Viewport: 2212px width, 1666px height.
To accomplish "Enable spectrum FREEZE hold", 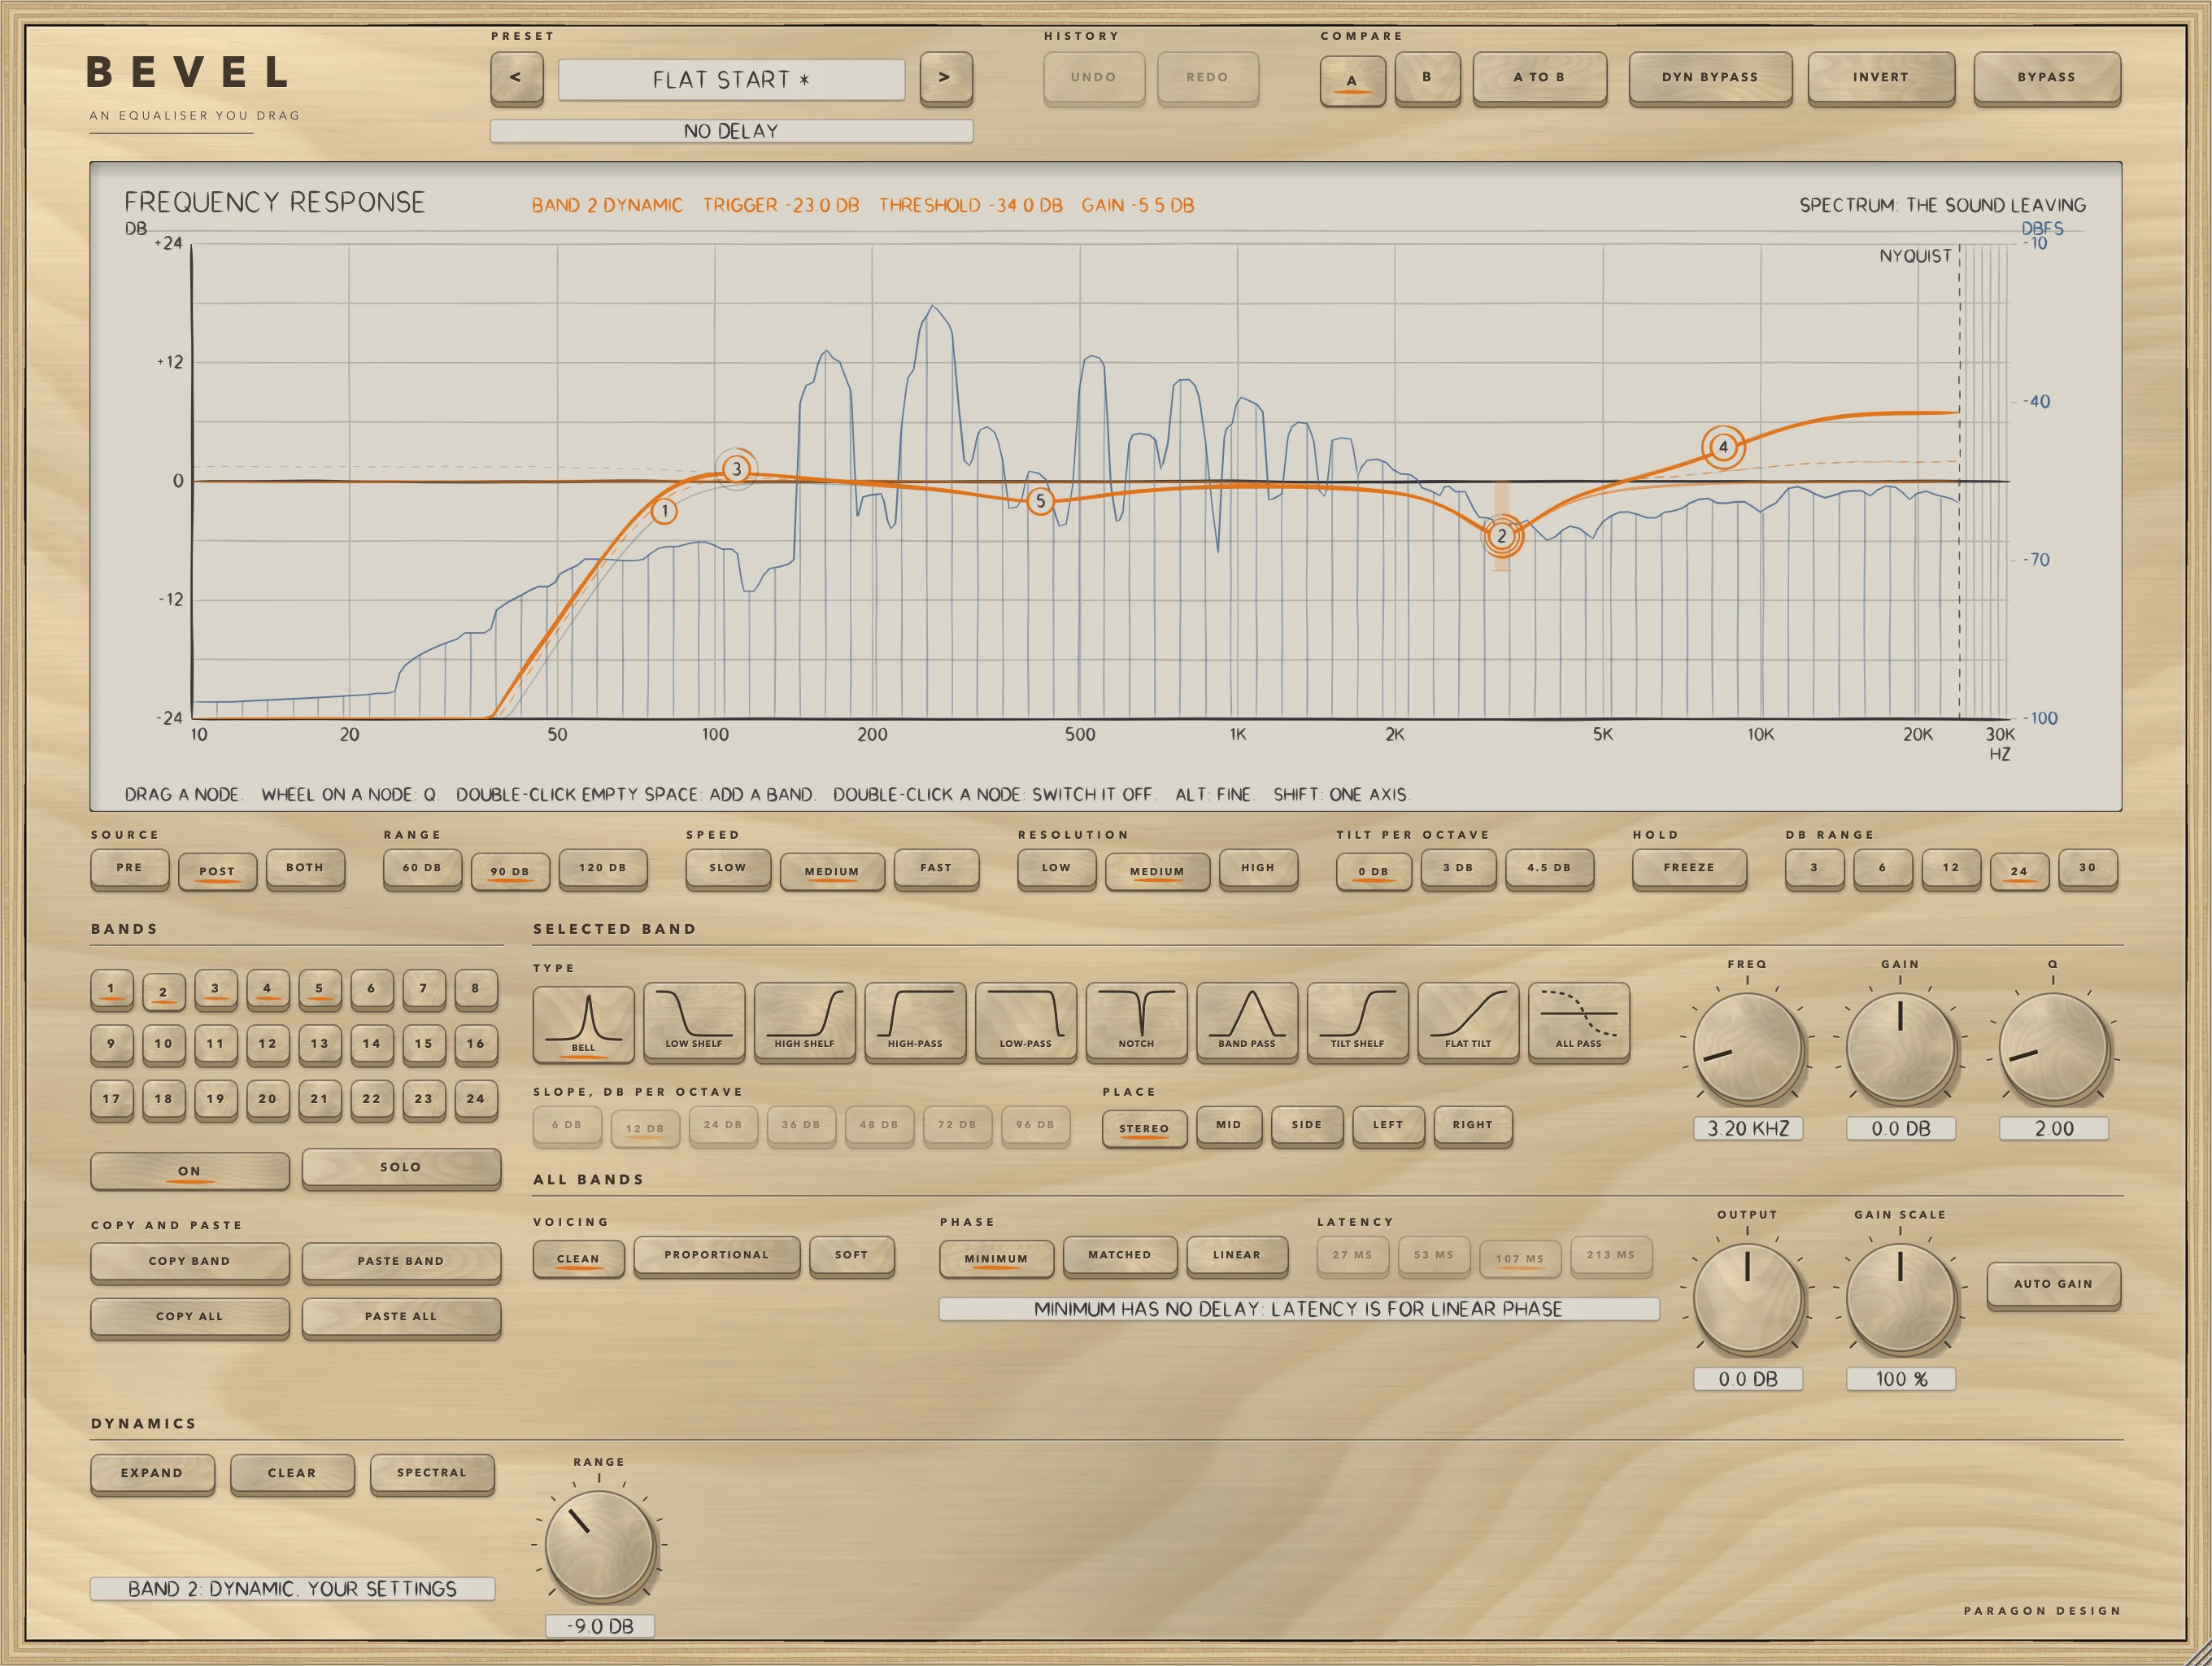I will (x=1689, y=868).
